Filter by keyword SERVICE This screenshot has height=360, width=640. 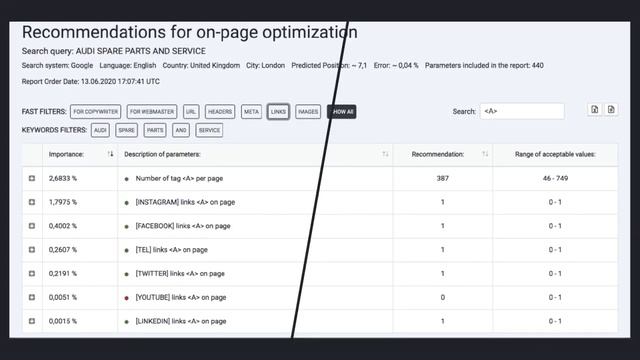pyautogui.click(x=209, y=130)
